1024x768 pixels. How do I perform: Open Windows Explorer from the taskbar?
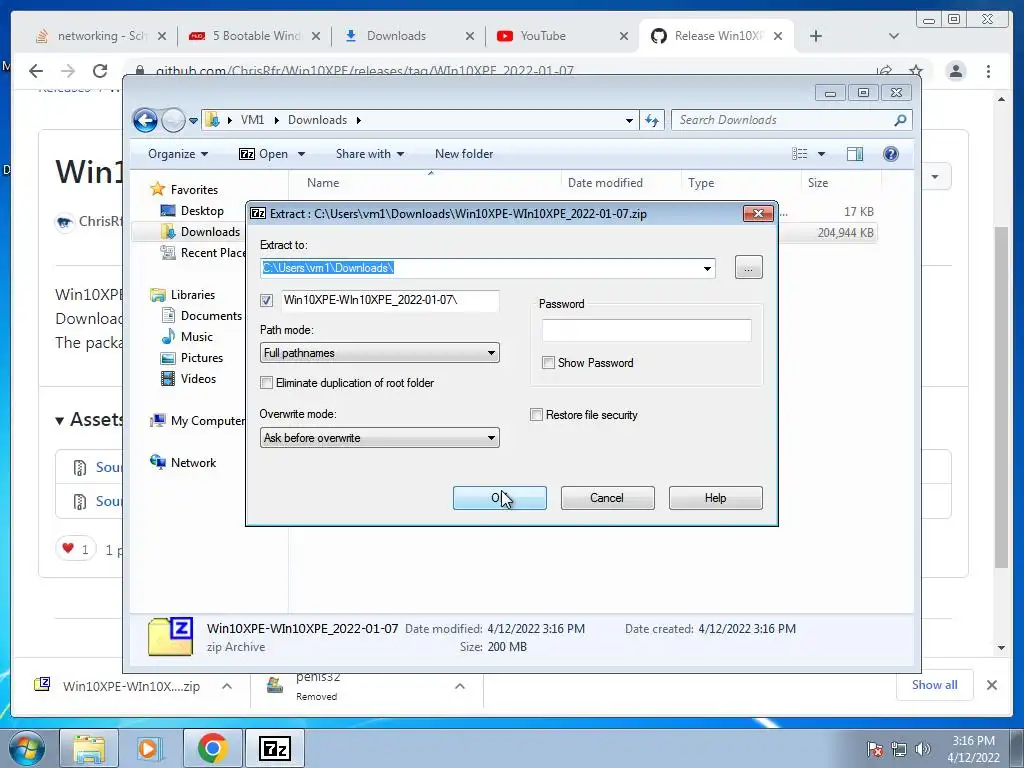pos(89,748)
